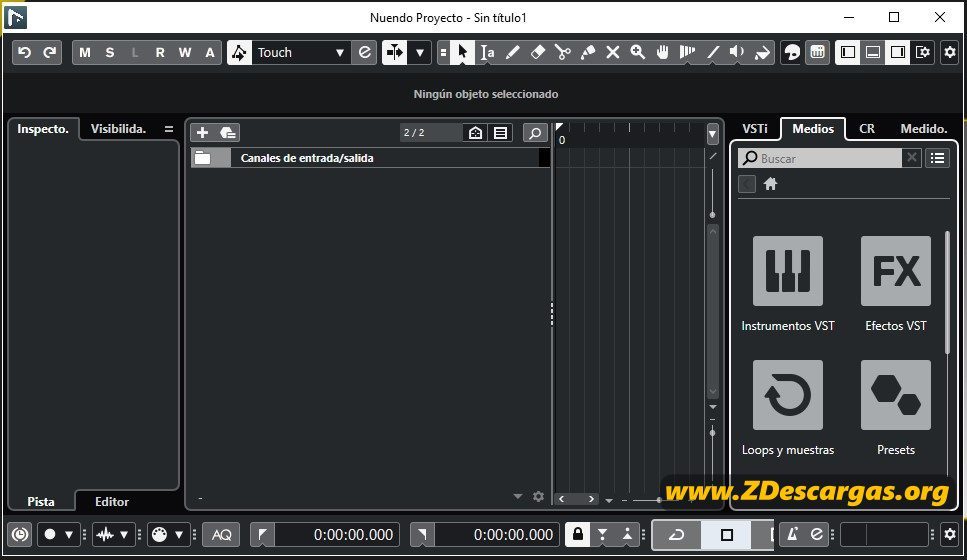Select the Time Warp tool

pos(688,52)
